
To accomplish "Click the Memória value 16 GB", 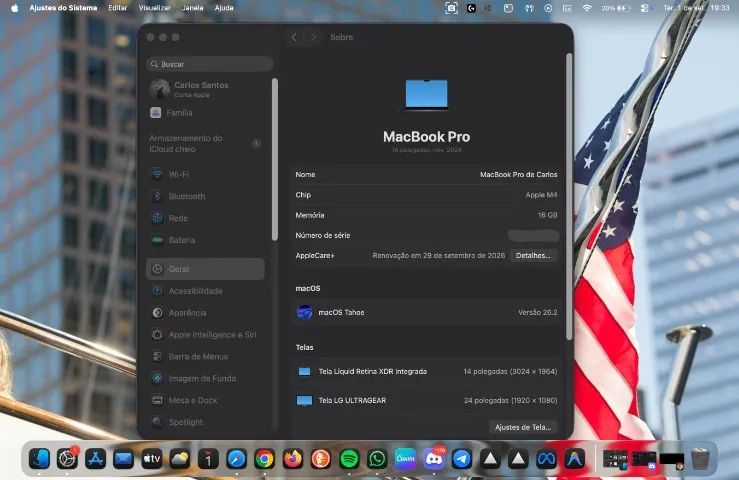I will click(x=547, y=215).
